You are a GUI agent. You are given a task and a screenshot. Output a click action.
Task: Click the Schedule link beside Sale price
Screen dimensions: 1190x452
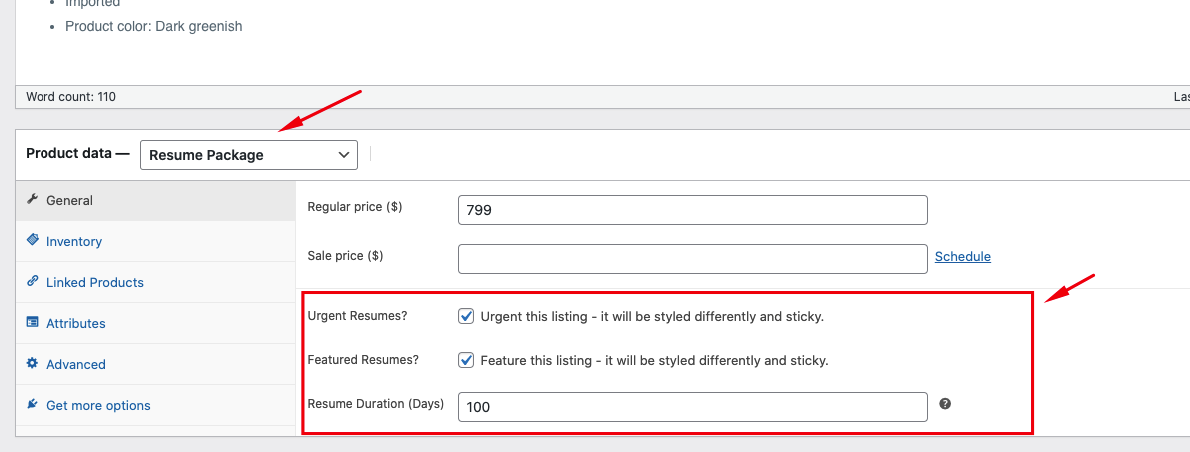(x=962, y=257)
